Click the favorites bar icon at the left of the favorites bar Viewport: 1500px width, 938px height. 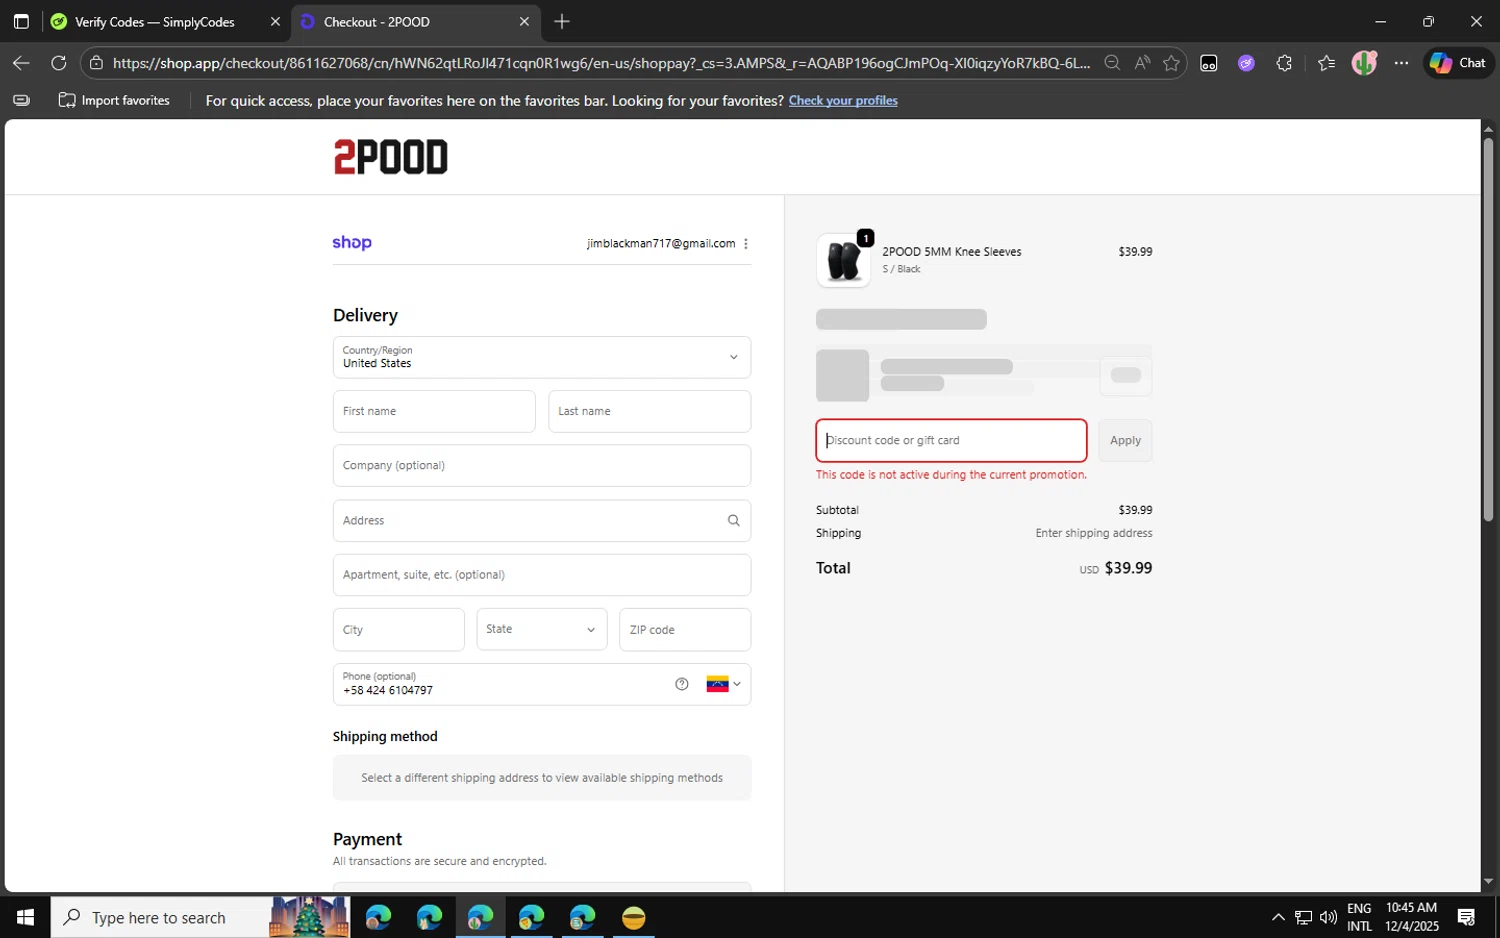coord(21,100)
